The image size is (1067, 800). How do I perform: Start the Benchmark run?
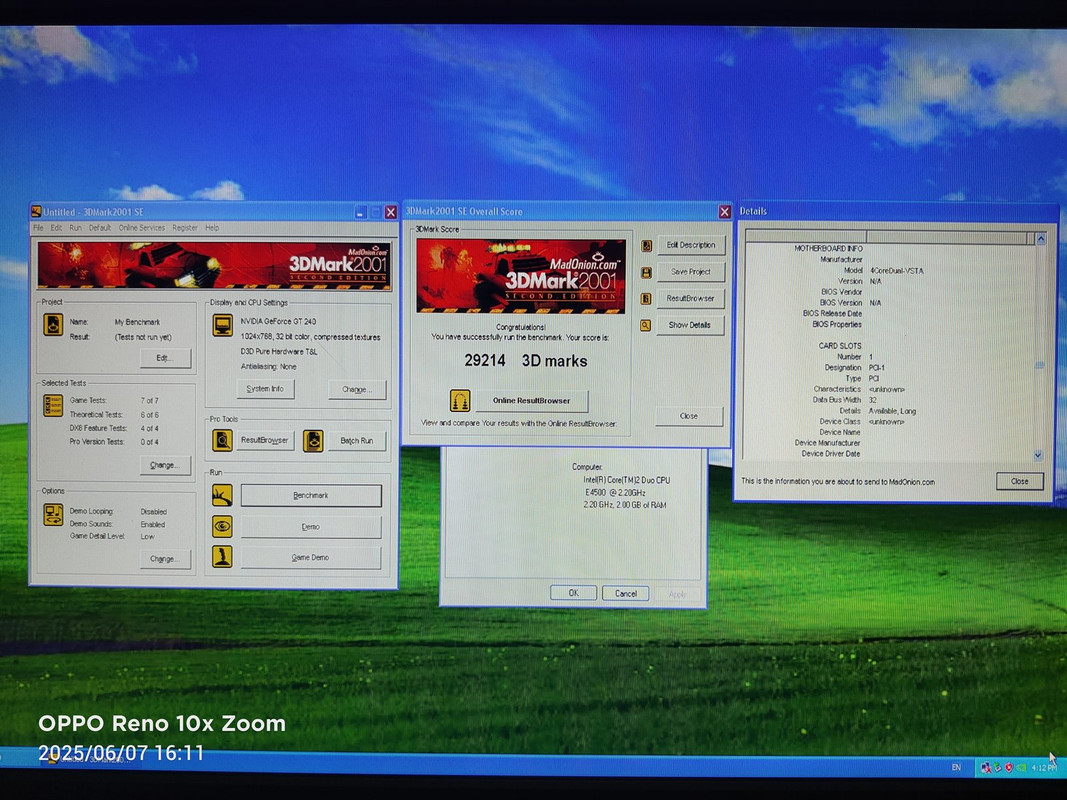click(311, 495)
